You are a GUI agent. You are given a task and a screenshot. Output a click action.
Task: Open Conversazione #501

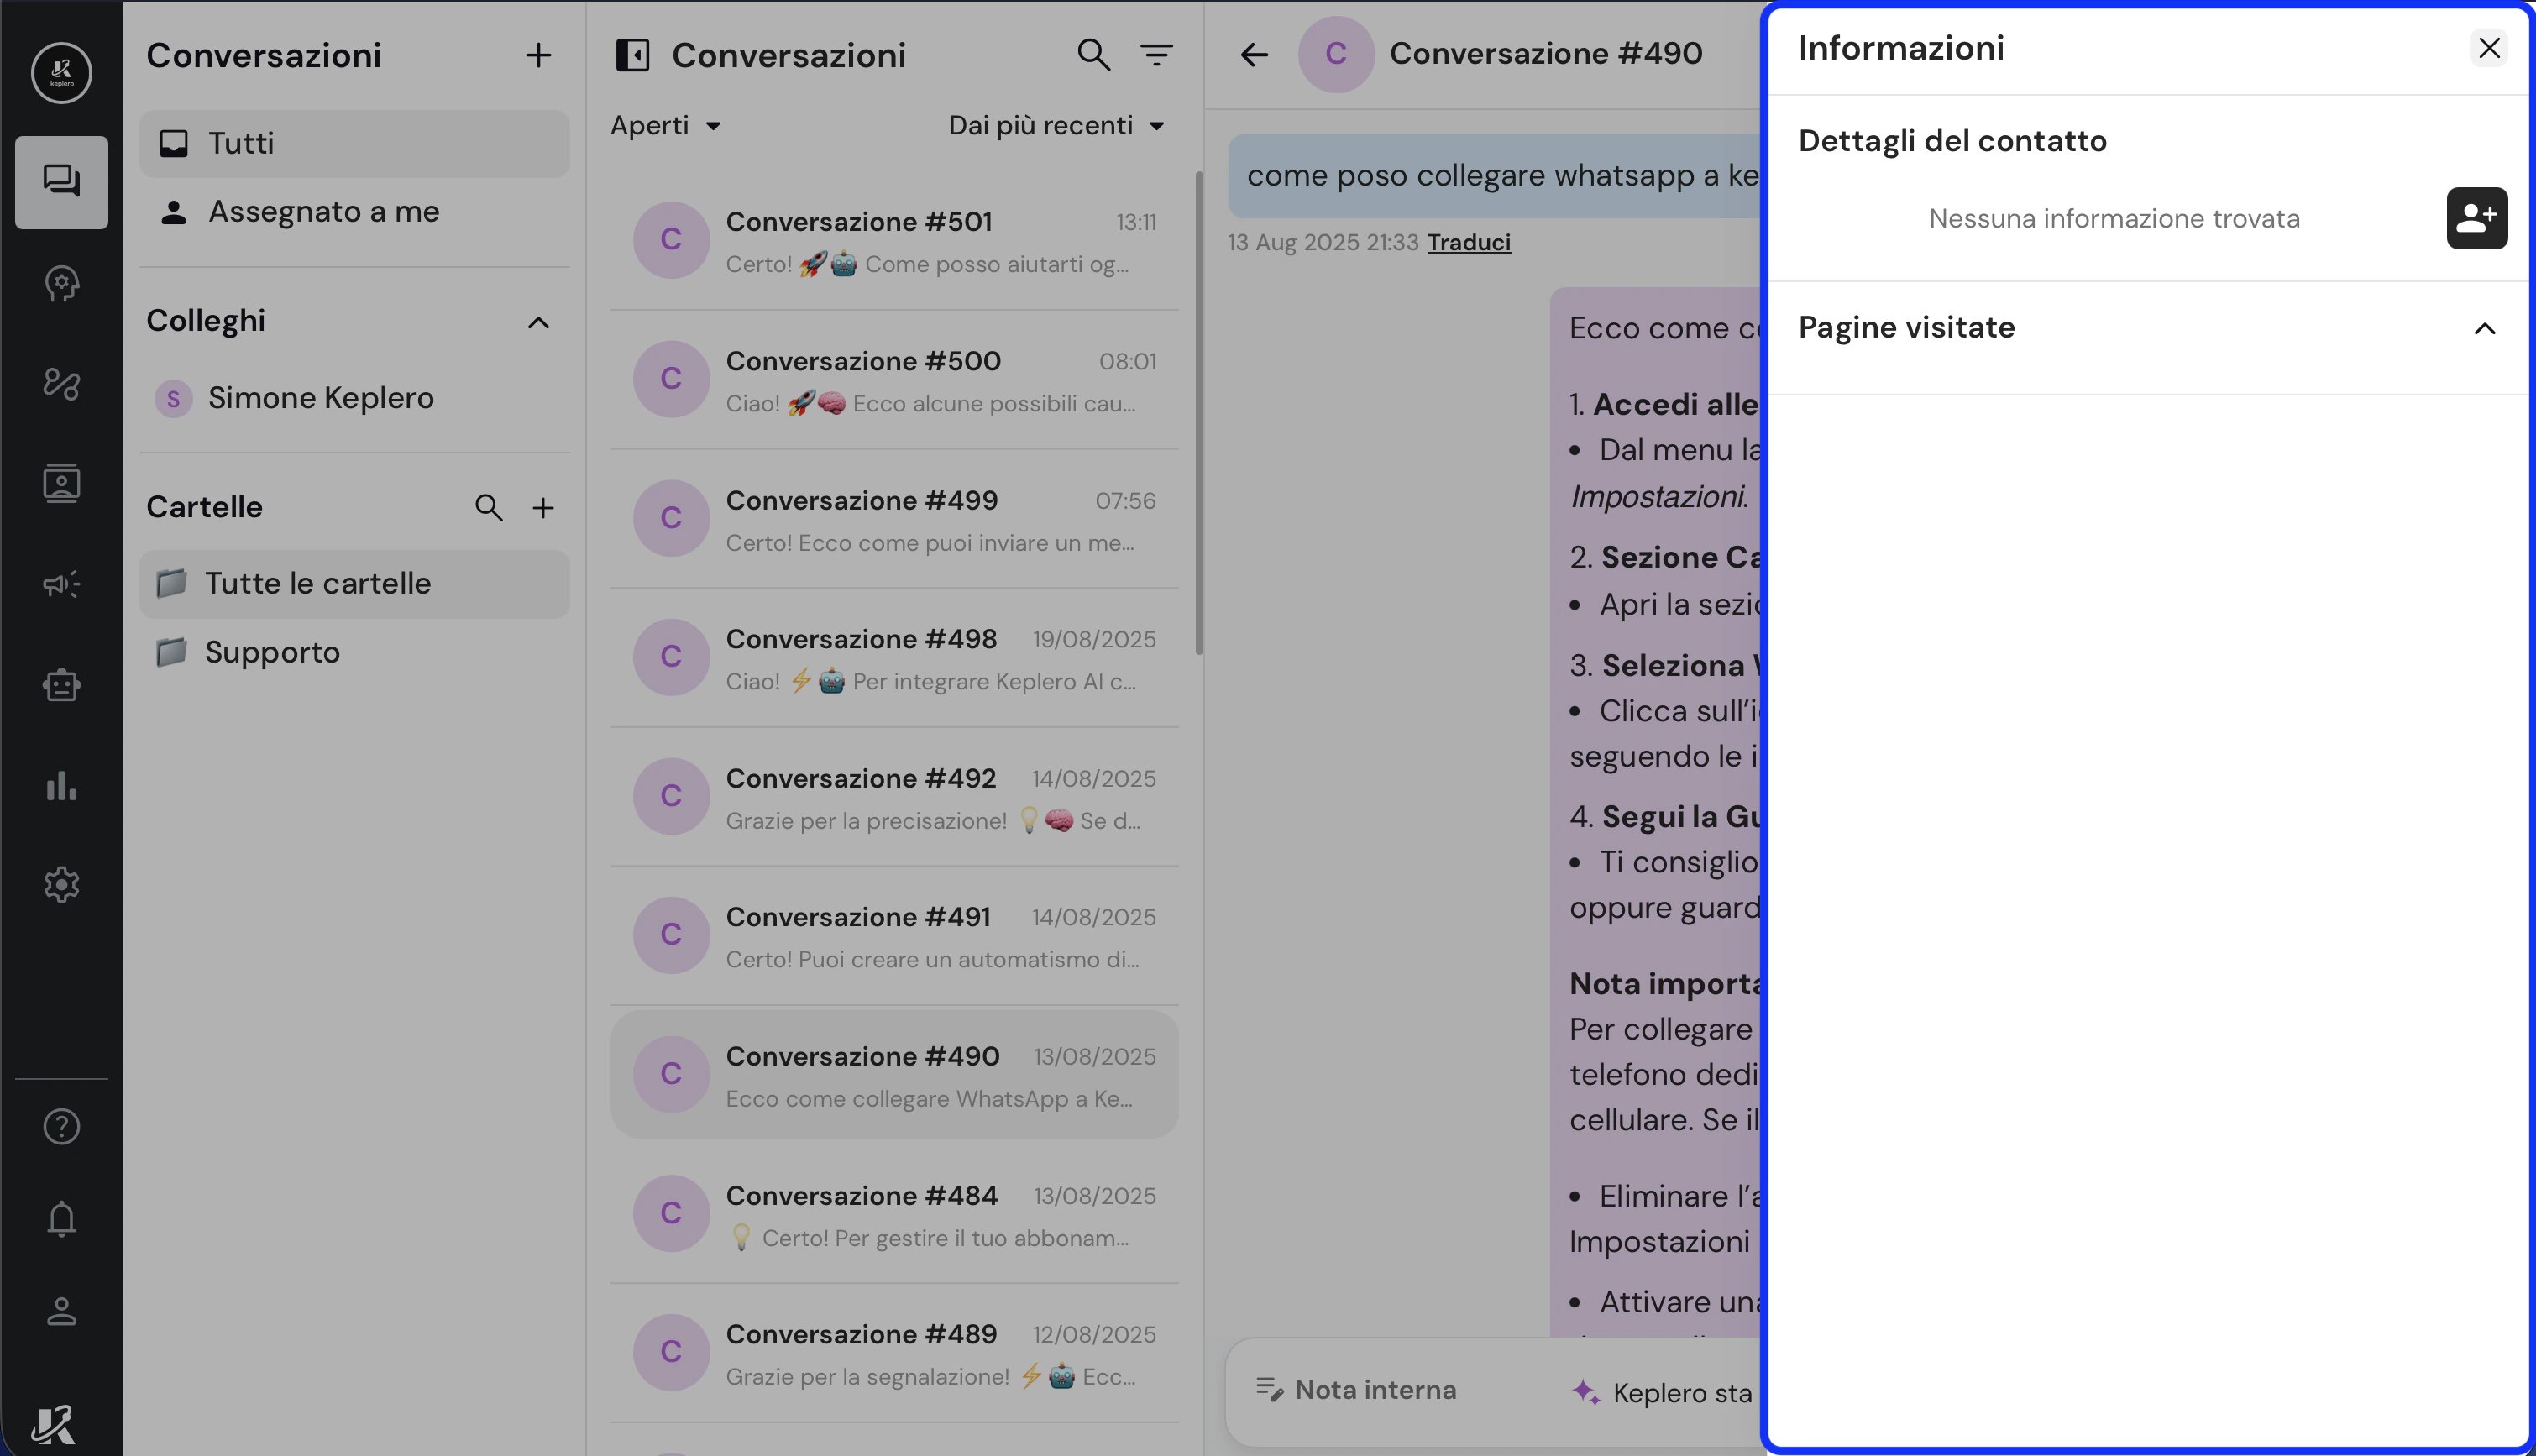894,240
